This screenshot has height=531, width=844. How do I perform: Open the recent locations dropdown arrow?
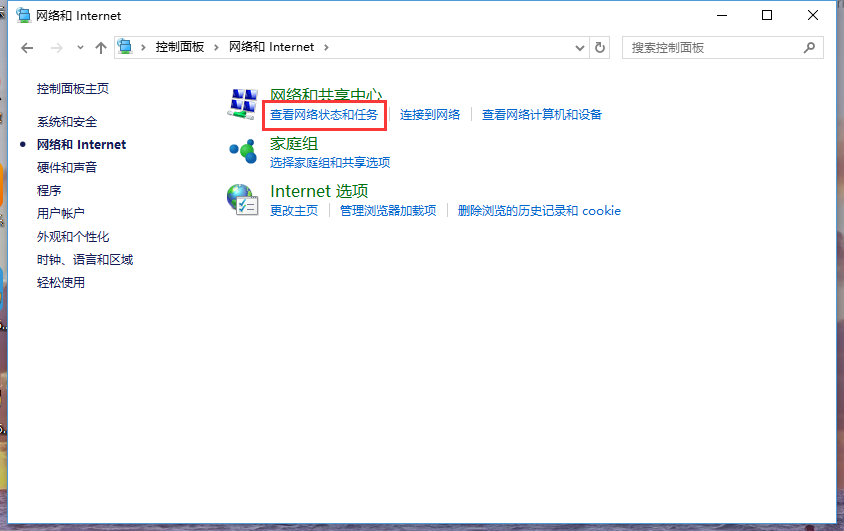point(80,48)
